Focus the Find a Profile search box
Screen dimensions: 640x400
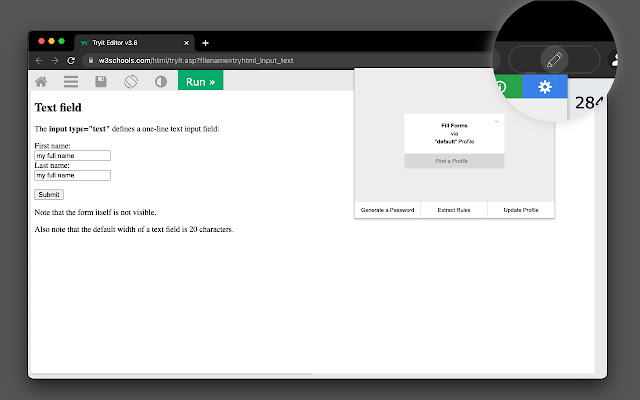(454, 161)
